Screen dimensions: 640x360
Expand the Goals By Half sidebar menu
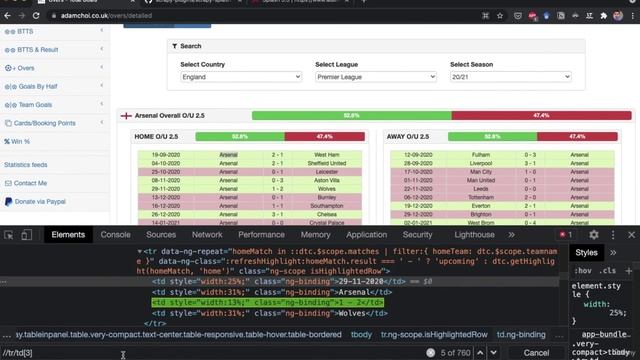tap(55, 87)
